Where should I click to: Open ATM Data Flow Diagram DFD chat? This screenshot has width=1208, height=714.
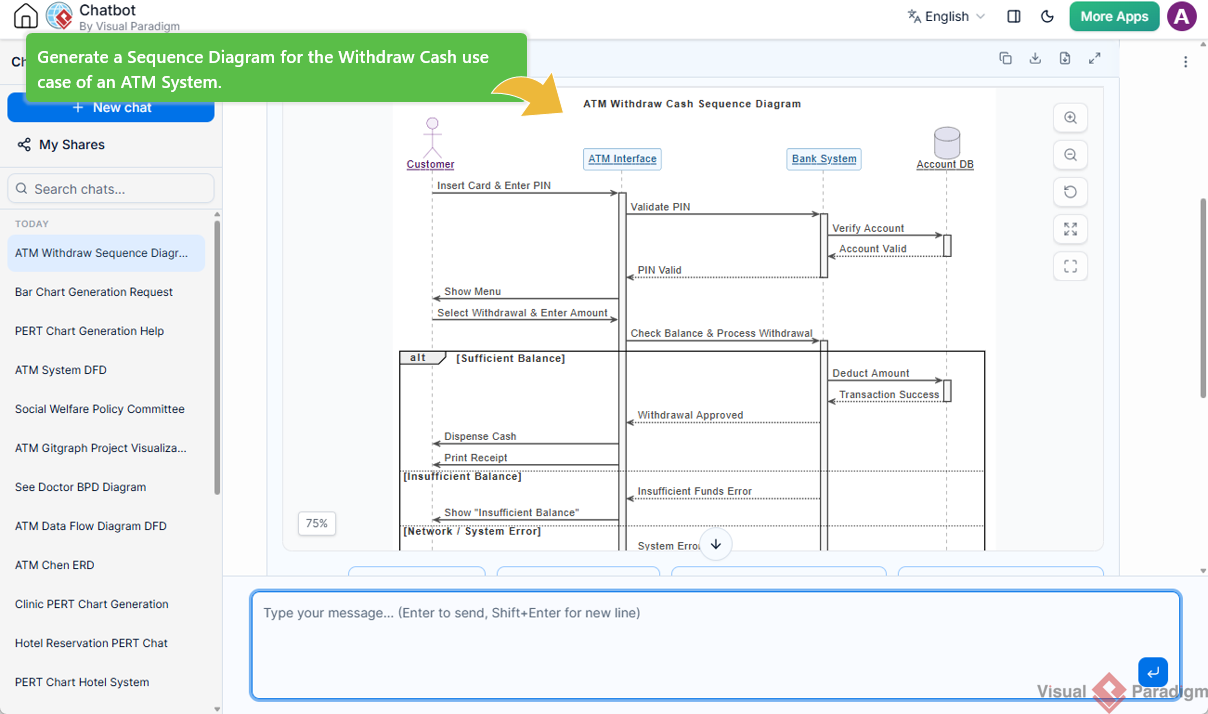(106, 526)
